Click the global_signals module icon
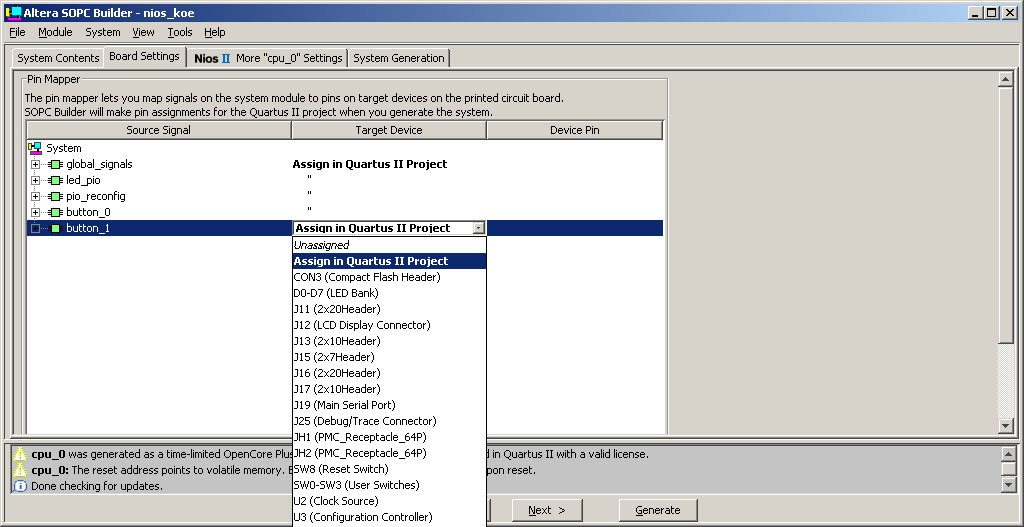 [x=56, y=165]
